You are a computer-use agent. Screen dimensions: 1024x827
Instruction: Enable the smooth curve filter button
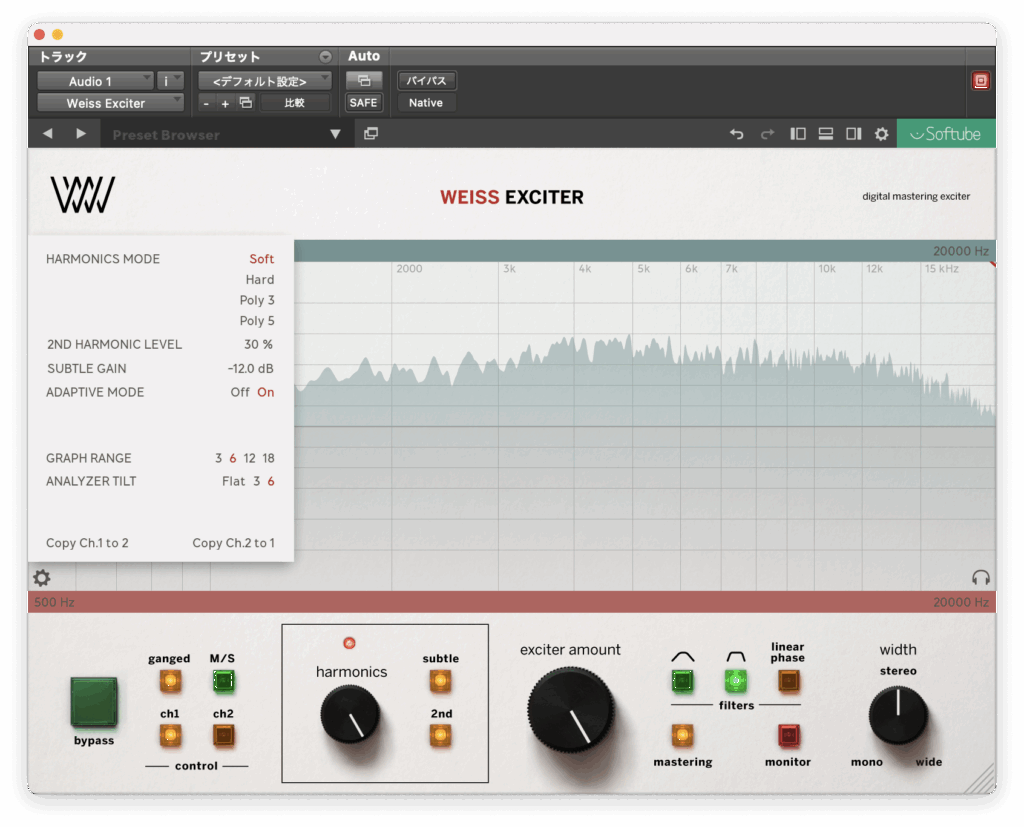click(x=682, y=681)
